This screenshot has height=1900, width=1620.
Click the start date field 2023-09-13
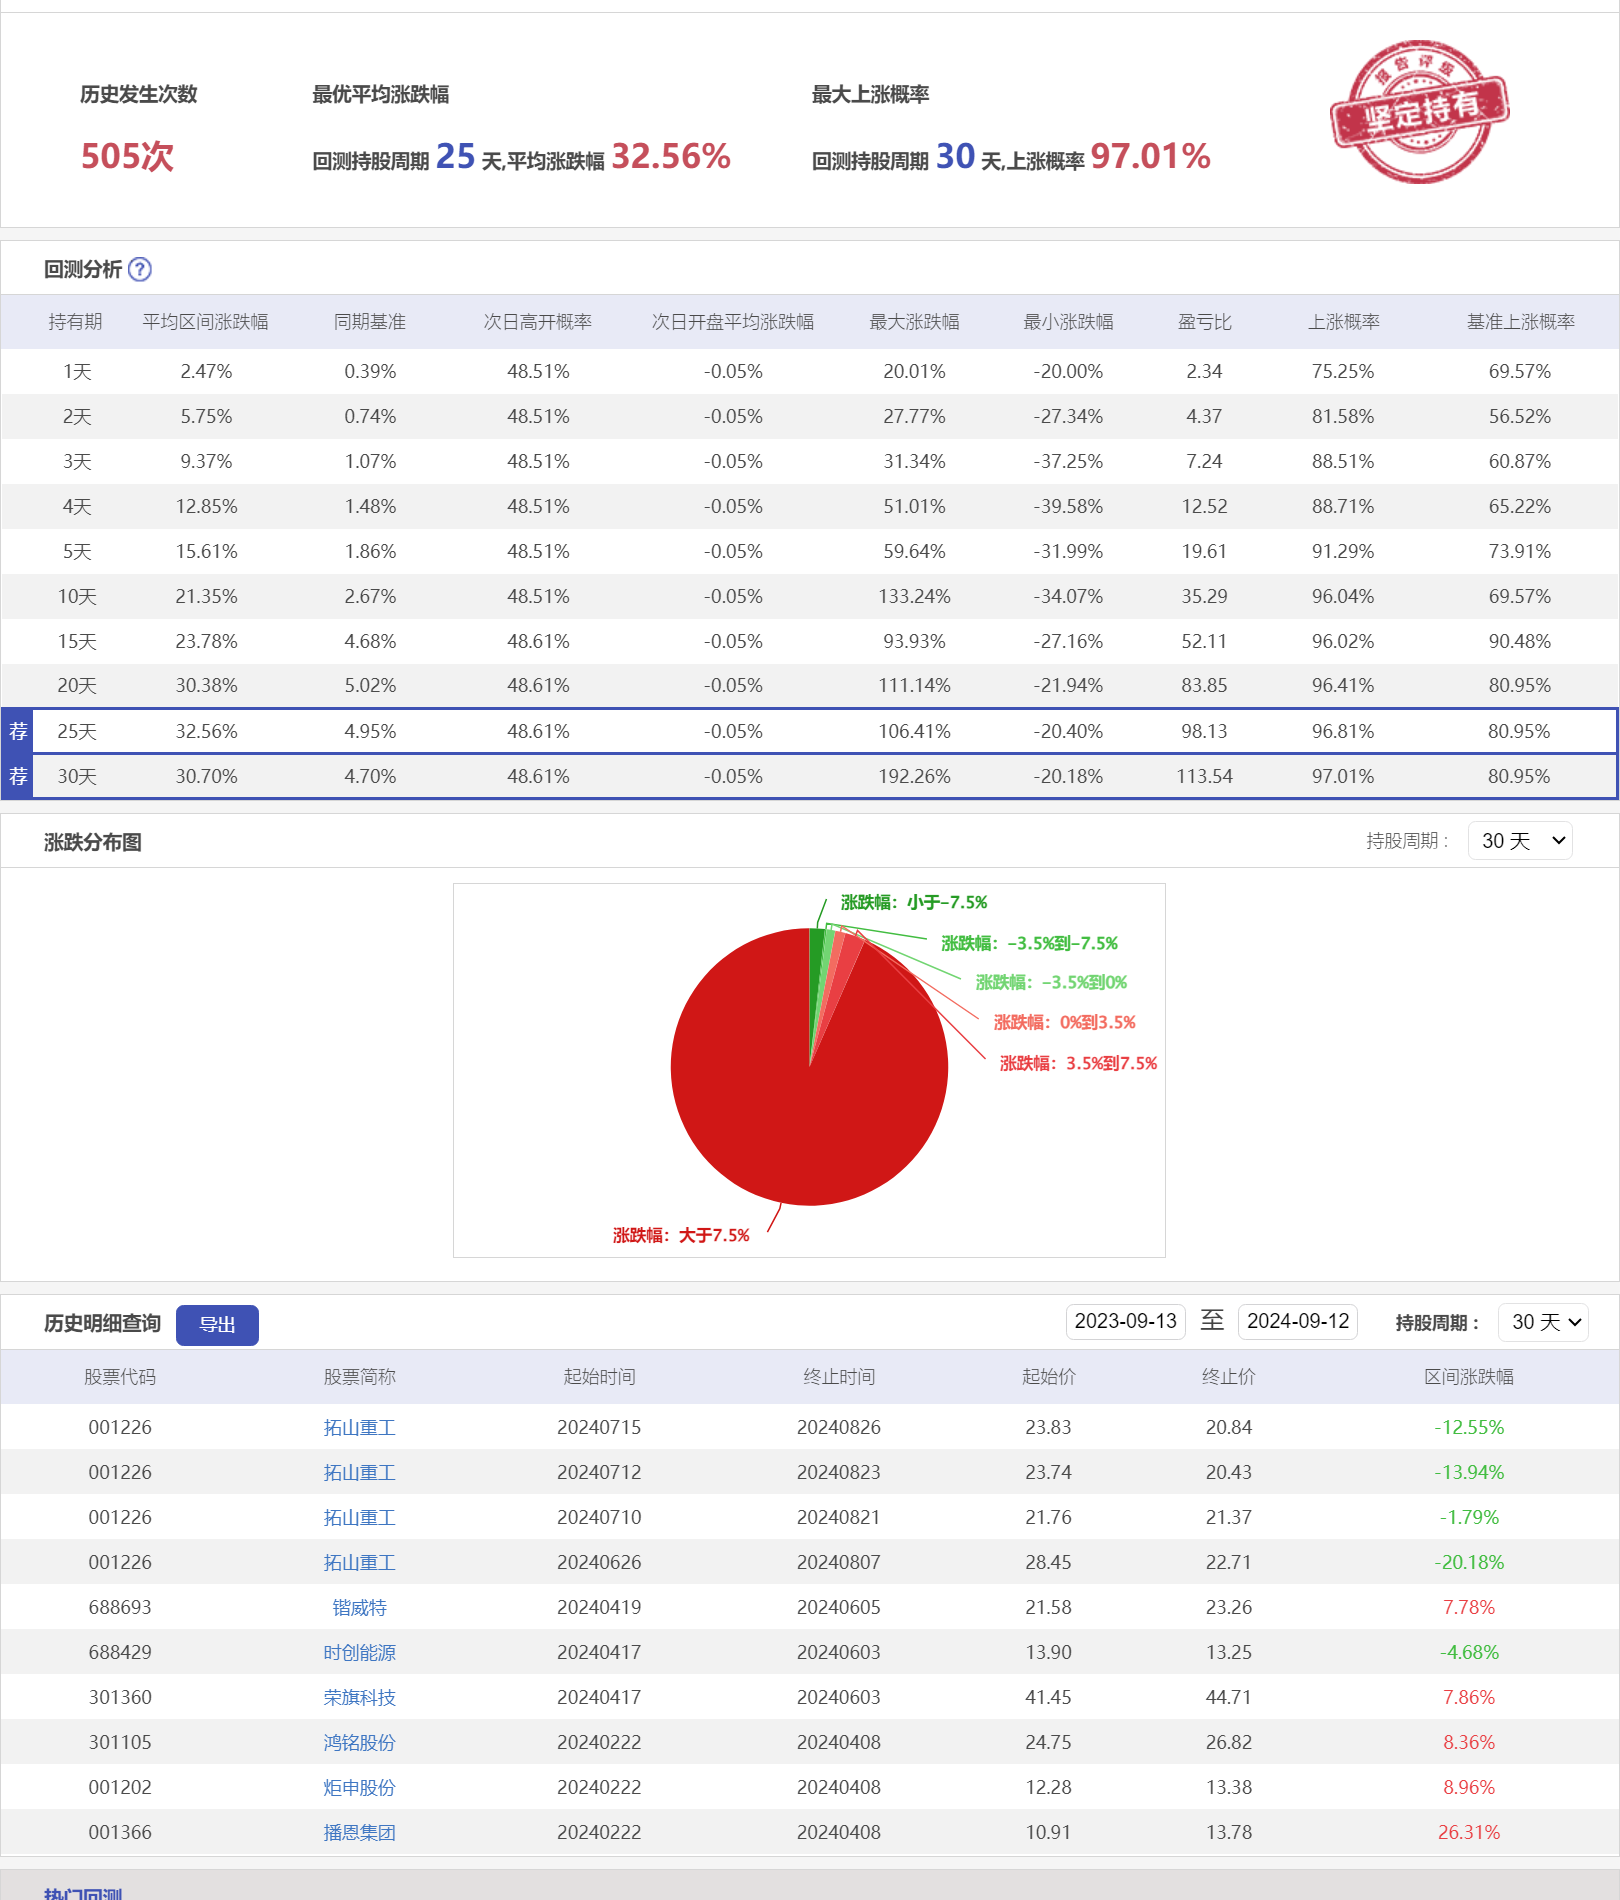(1125, 1322)
